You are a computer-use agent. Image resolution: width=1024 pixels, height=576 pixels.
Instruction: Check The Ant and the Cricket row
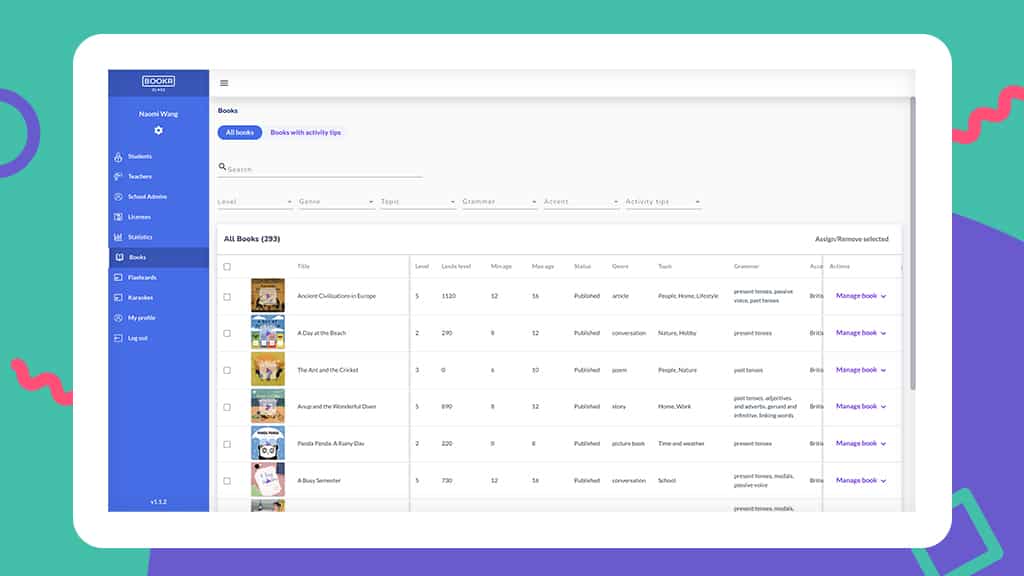point(227,370)
